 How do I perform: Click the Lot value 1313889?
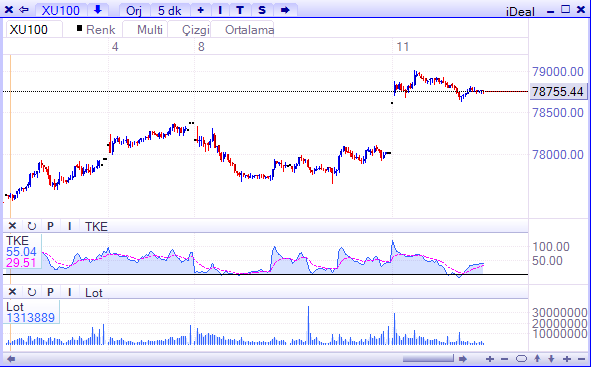click(31, 318)
